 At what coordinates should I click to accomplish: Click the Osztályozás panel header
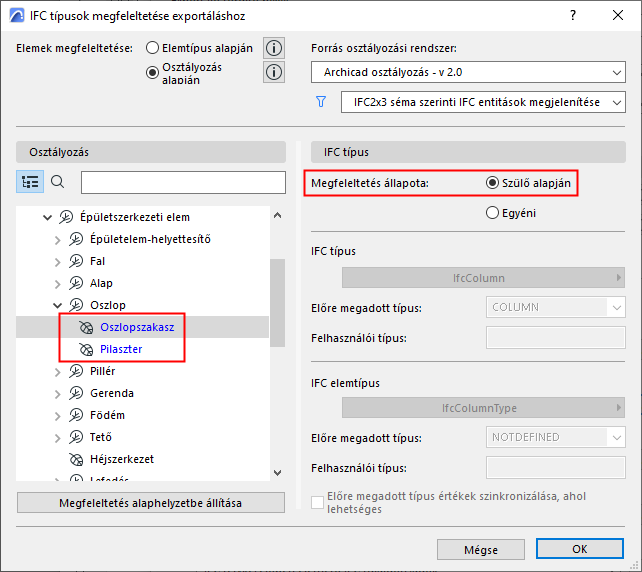pos(151,152)
